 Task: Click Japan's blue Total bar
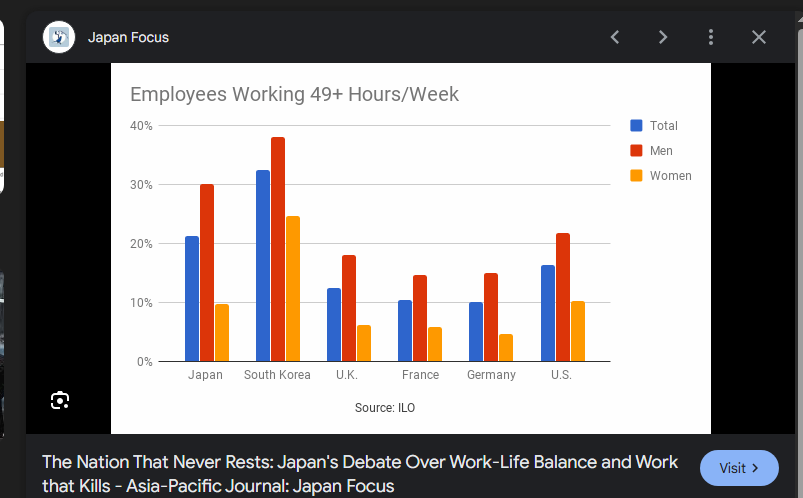tap(192, 299)
